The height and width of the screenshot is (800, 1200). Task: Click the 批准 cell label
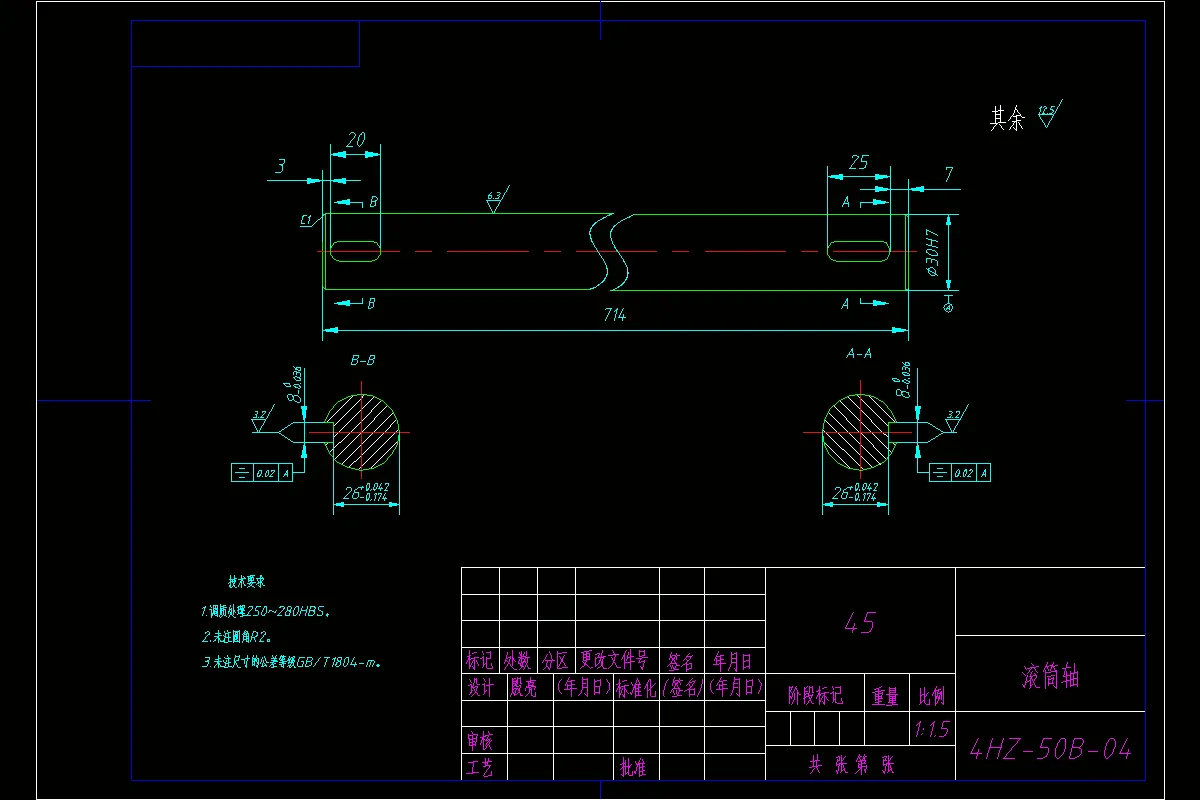633,768
